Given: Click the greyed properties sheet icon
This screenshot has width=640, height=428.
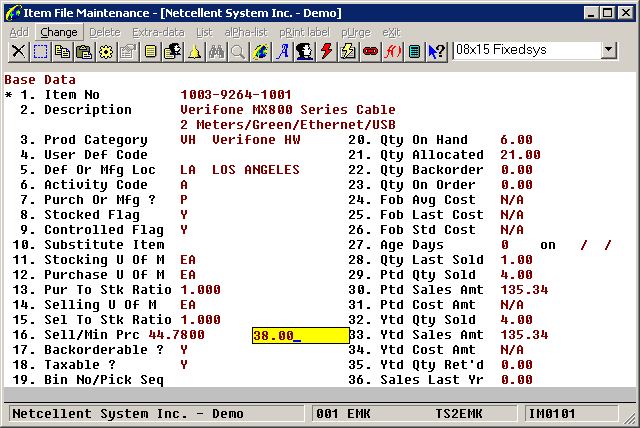Looking at the screenshot, I should (129, 52).
